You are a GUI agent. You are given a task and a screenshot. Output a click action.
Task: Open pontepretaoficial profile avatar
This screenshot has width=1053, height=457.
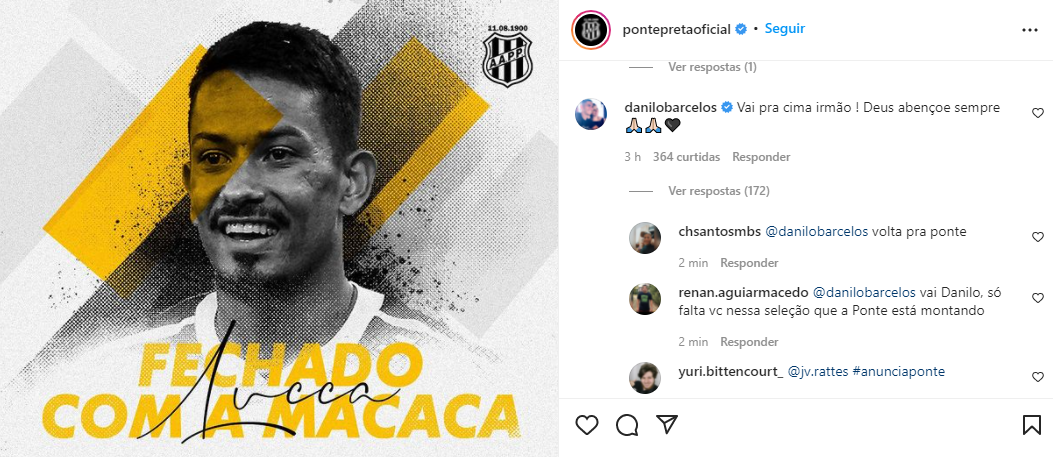591,30
